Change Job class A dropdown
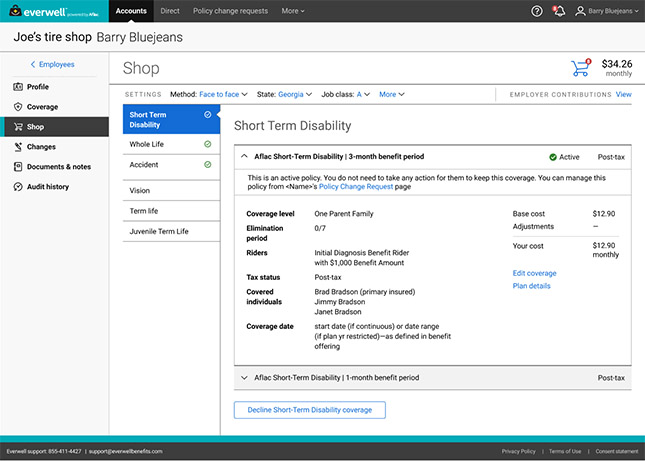The image size is (645, 461). [x=363, y=95]
